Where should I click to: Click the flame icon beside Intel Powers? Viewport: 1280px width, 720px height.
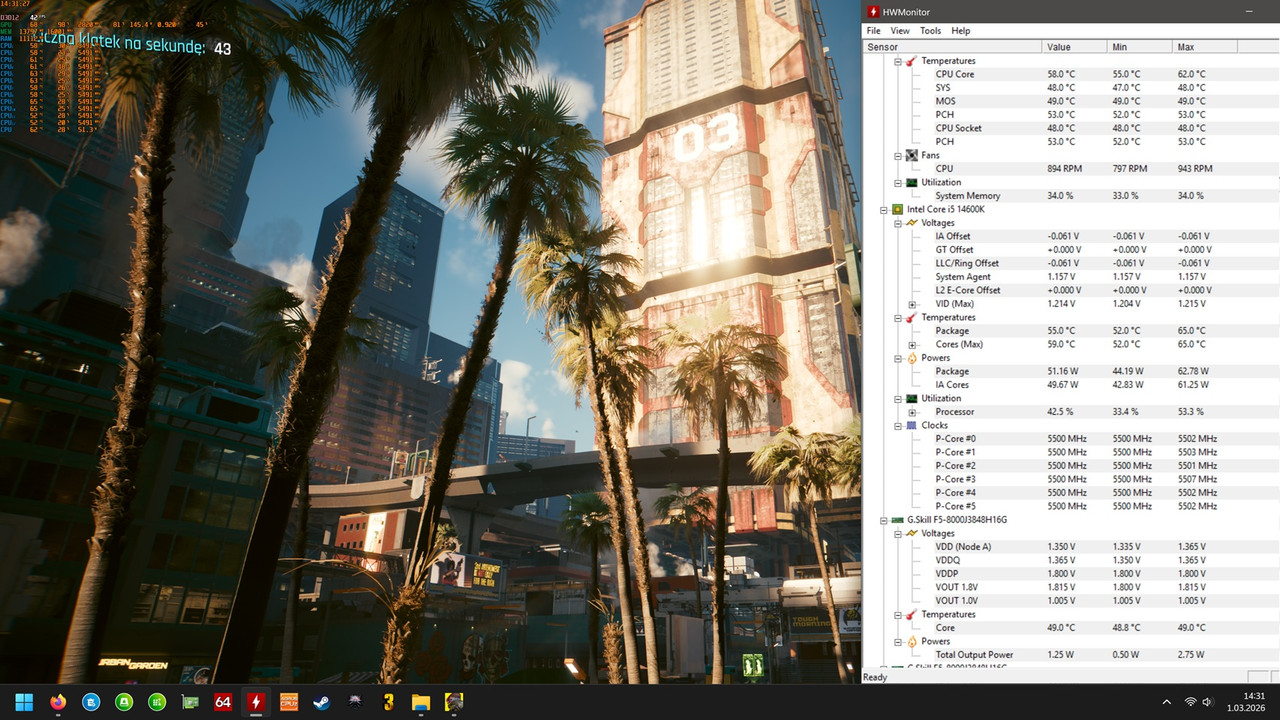(x=911, y=358)
